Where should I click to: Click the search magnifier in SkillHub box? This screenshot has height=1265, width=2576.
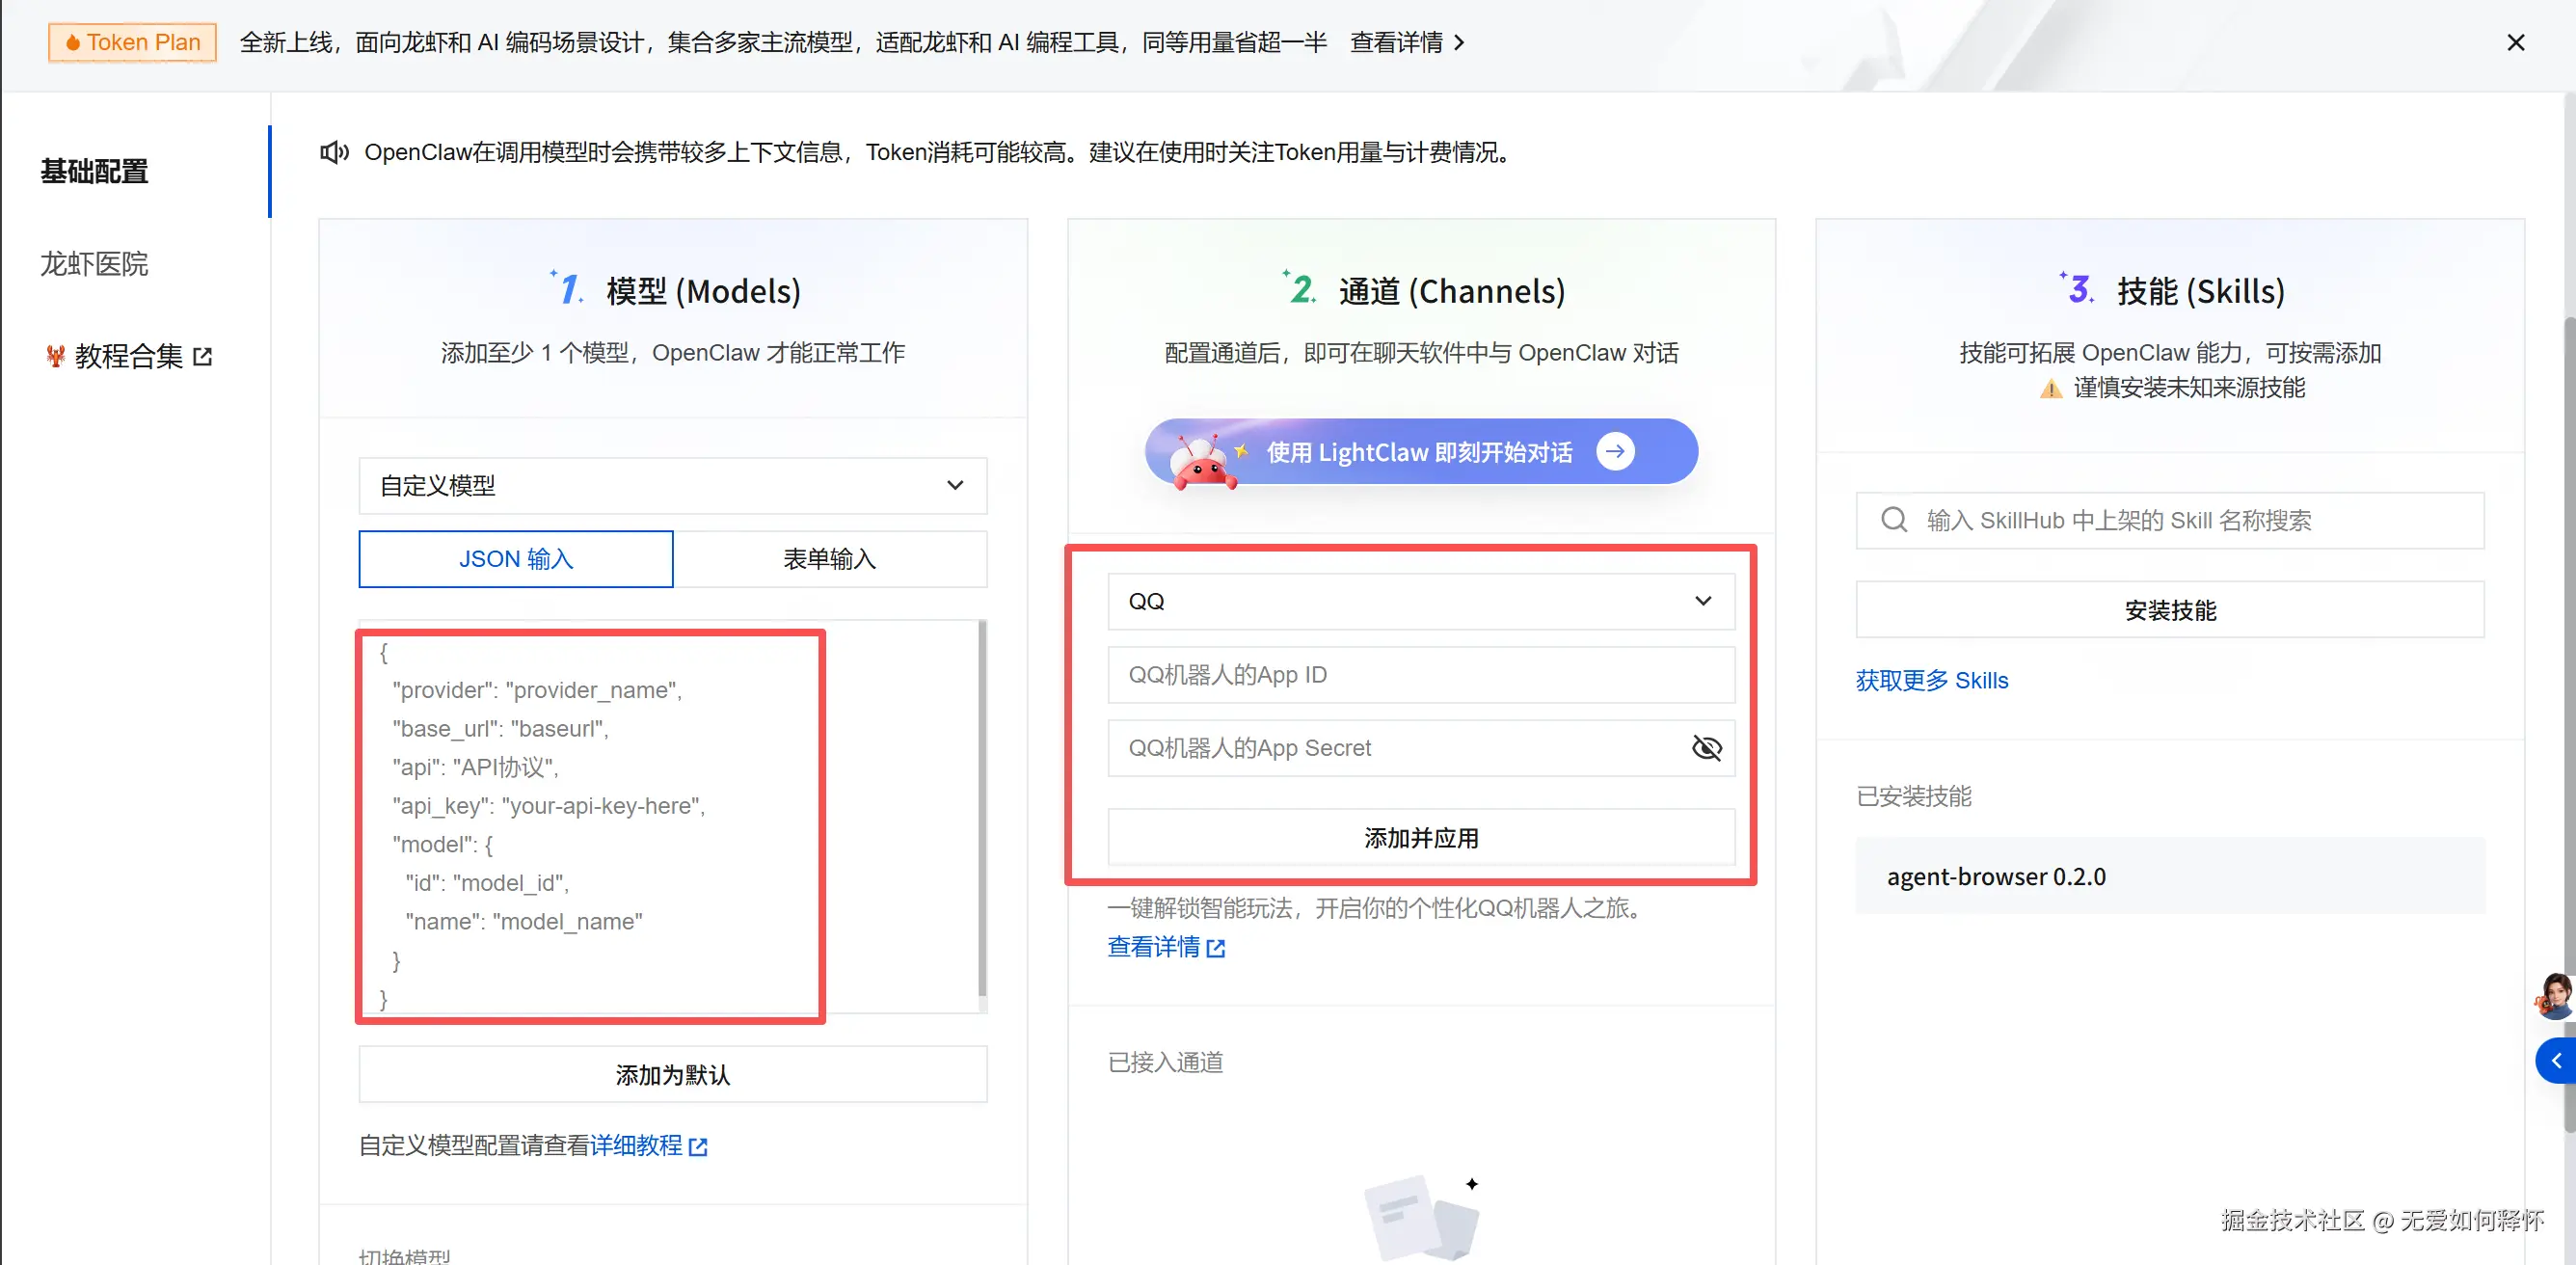pos(1893,520)
